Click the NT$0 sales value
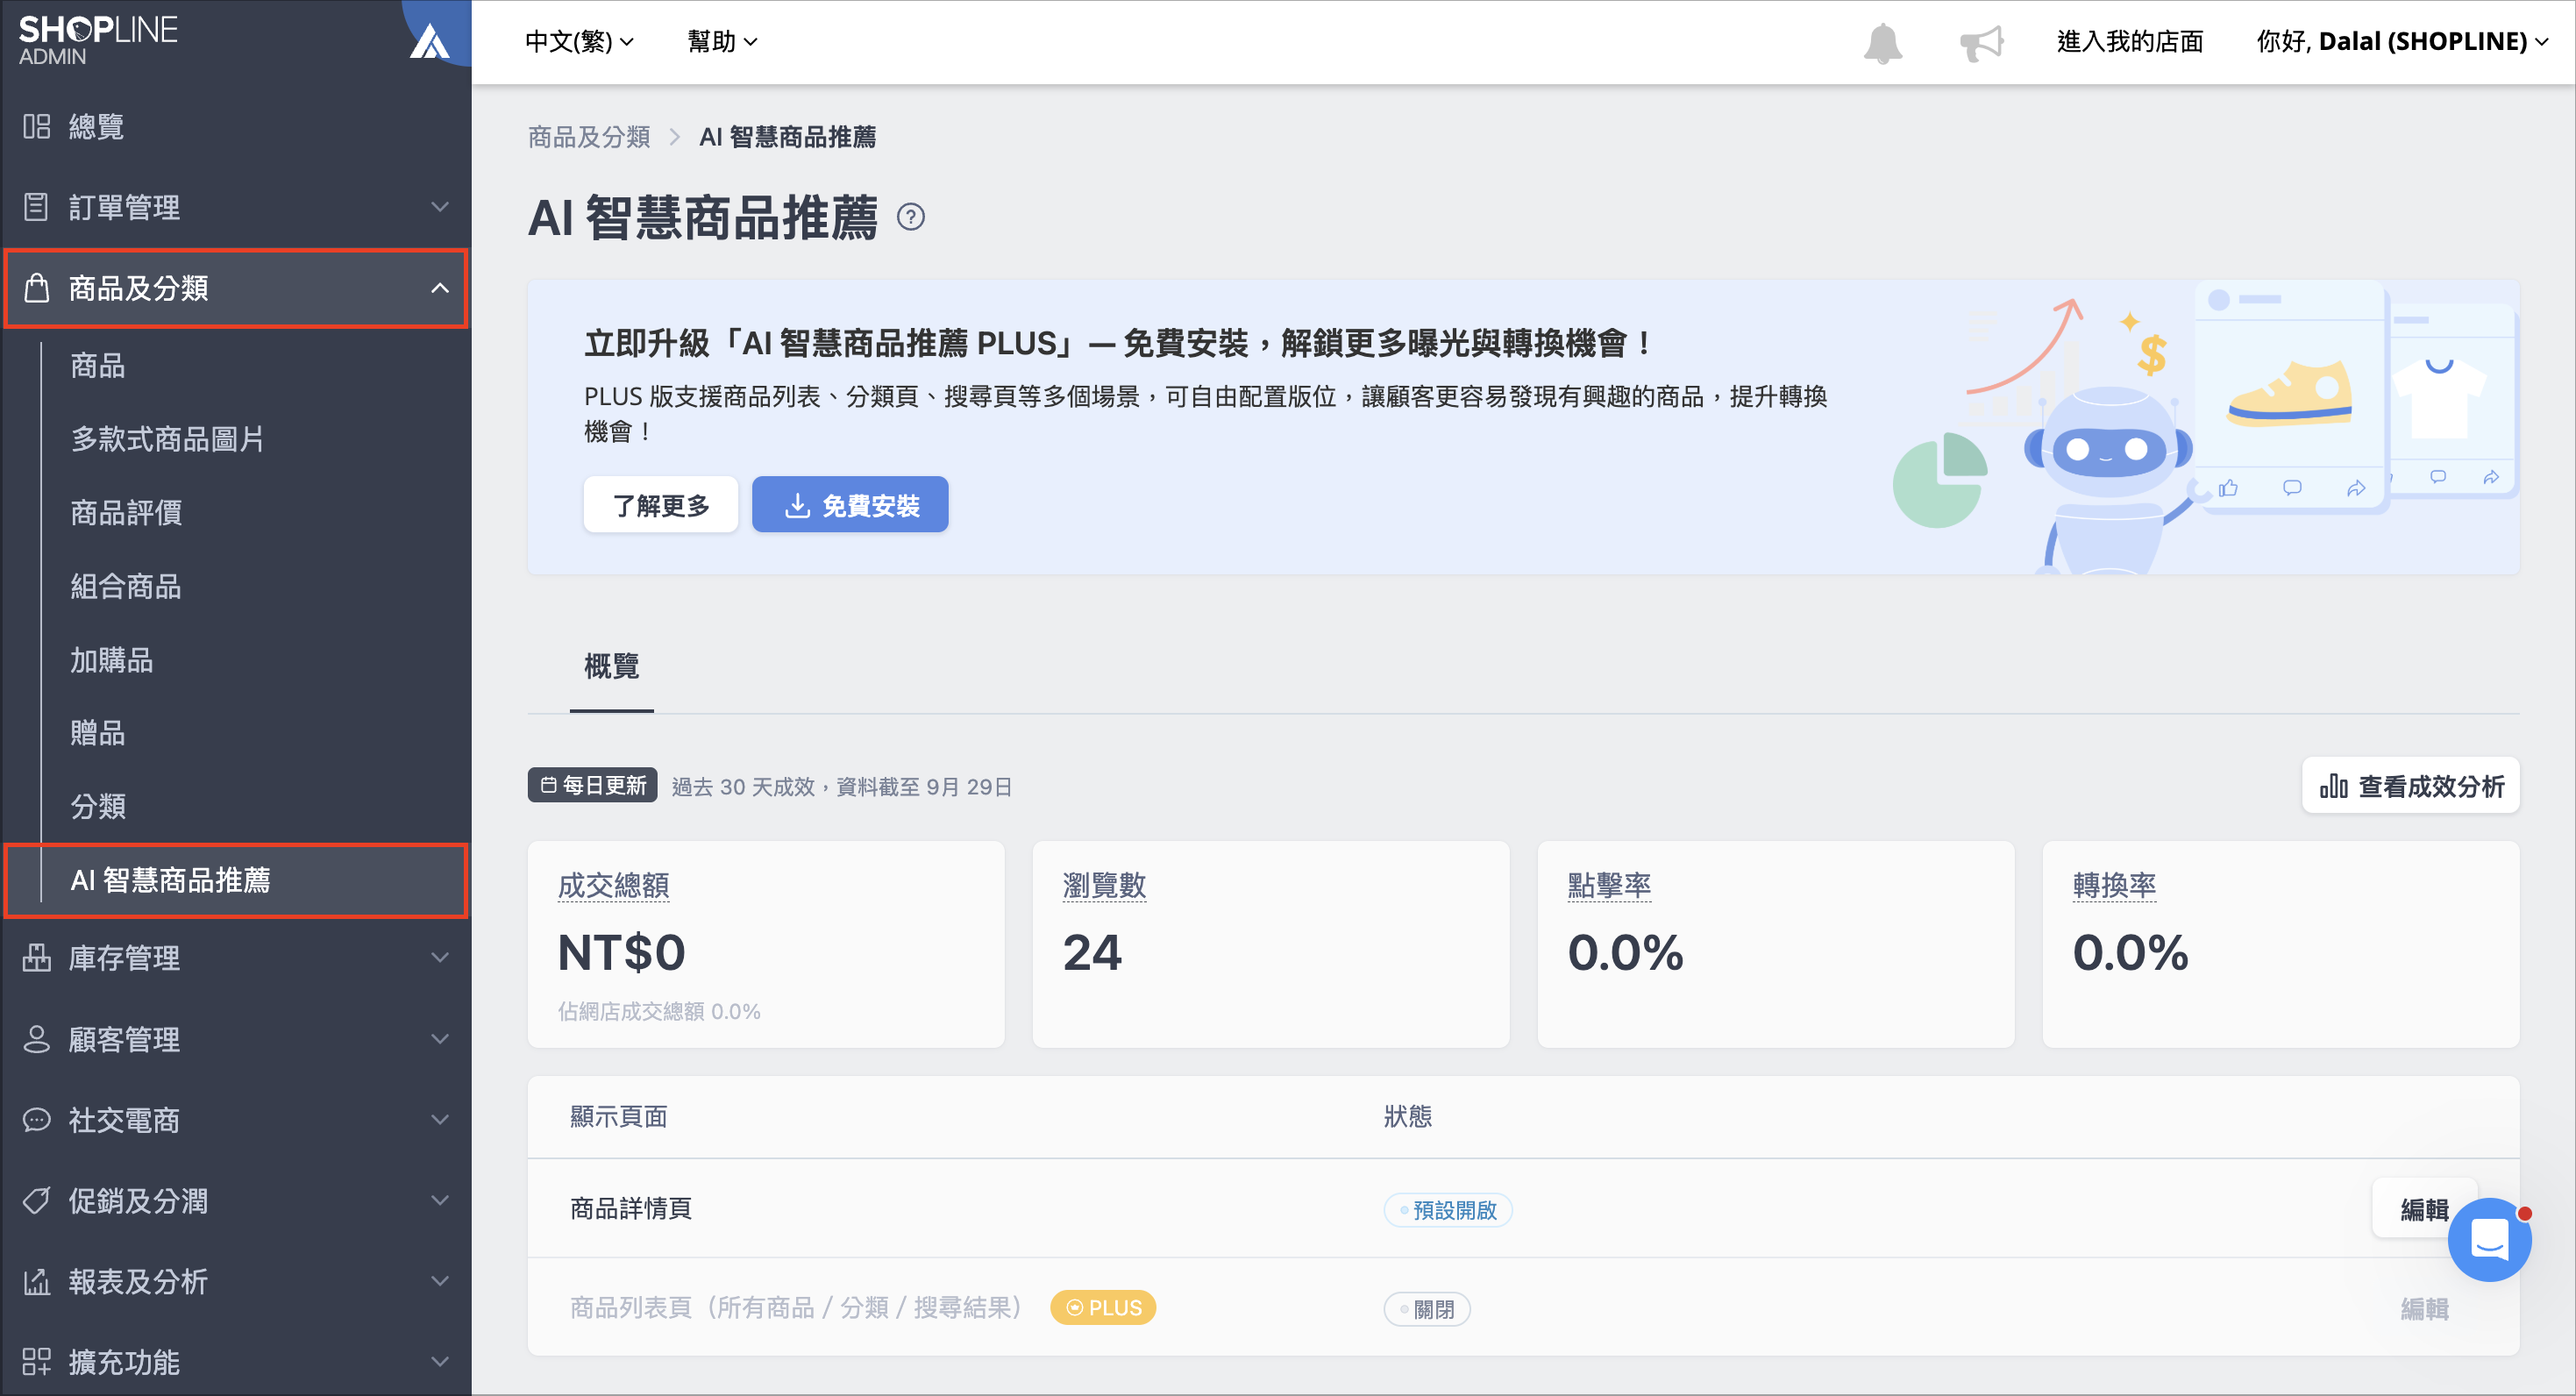 [x=622, y=952]
